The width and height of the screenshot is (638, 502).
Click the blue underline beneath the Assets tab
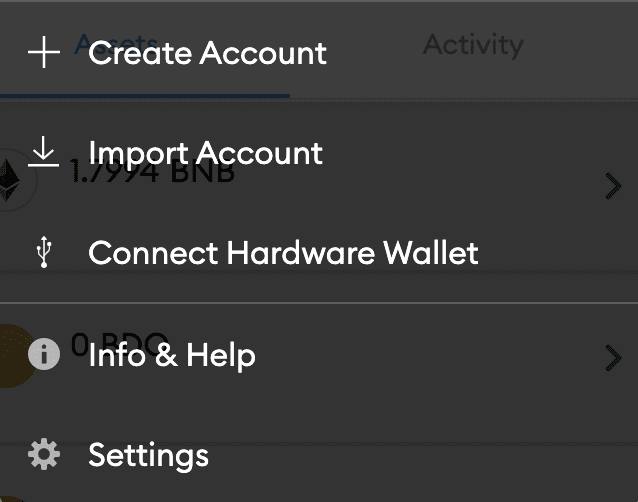[145, 96]
